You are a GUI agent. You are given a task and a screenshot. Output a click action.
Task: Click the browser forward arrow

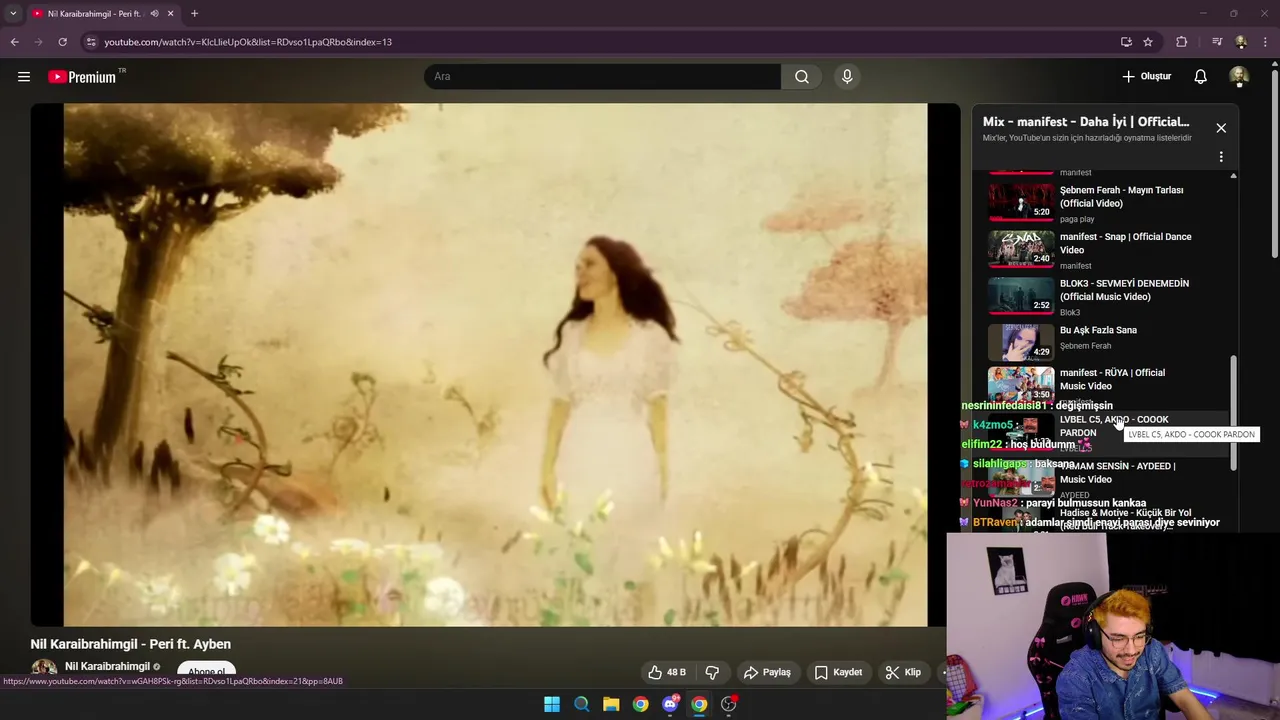coord(38,42)
